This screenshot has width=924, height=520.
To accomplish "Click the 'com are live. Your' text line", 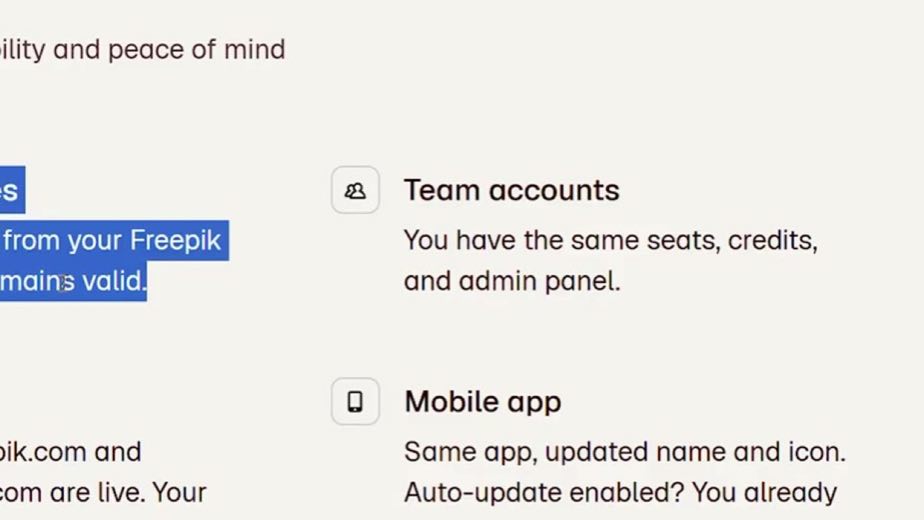I will click(x=103, y=492).
